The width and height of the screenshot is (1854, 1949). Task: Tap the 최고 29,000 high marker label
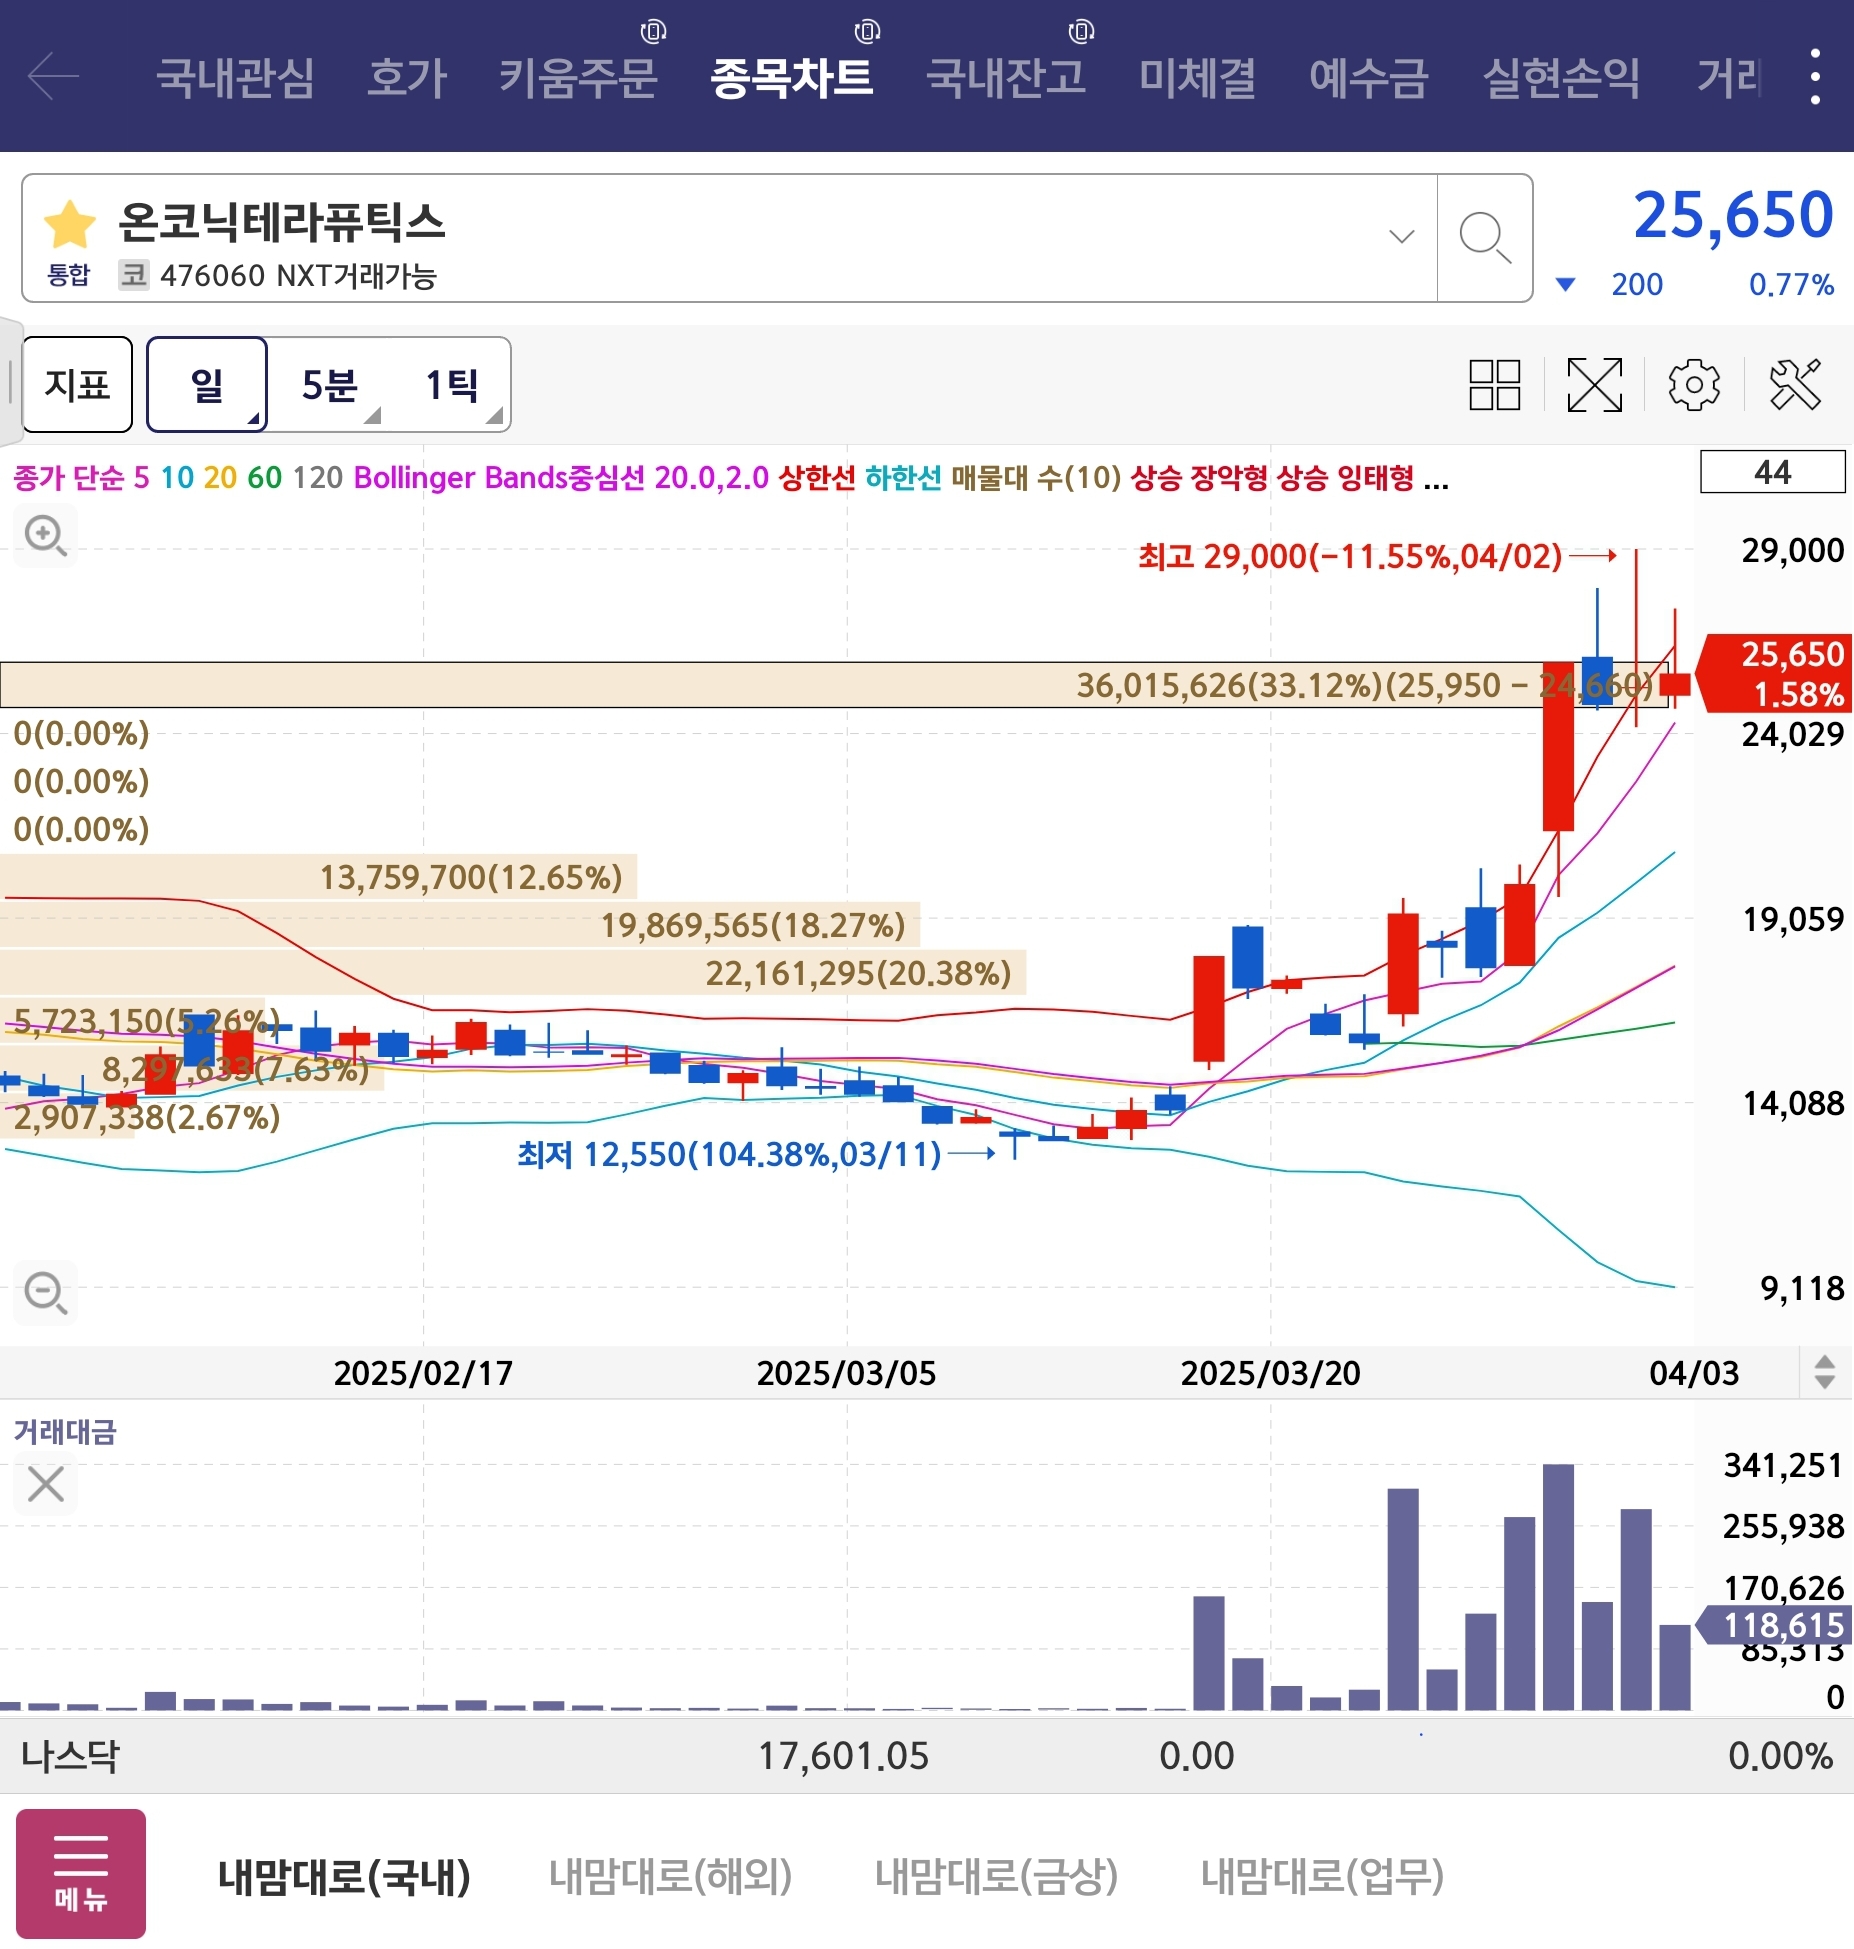pos(1350,555)
